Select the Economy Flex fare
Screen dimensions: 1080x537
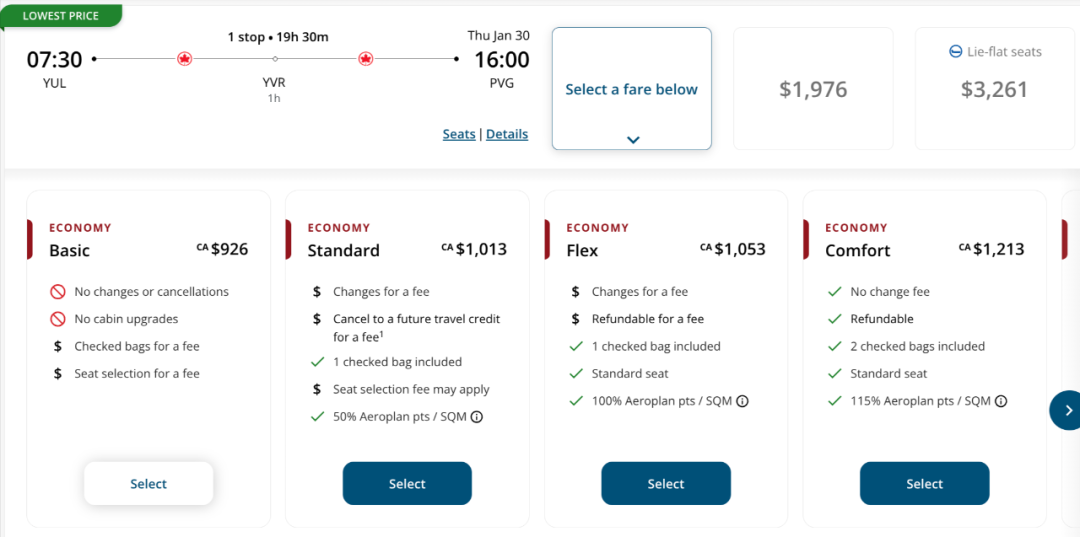(x=665, y=484)
